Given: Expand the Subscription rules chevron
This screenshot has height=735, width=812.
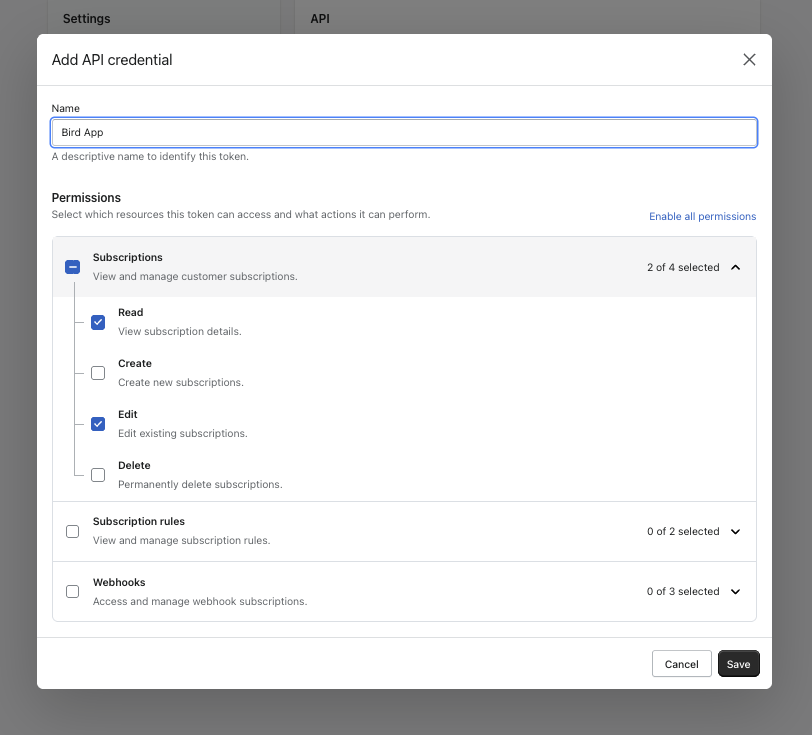Looking at the screenshot, I should coord(735,531).
